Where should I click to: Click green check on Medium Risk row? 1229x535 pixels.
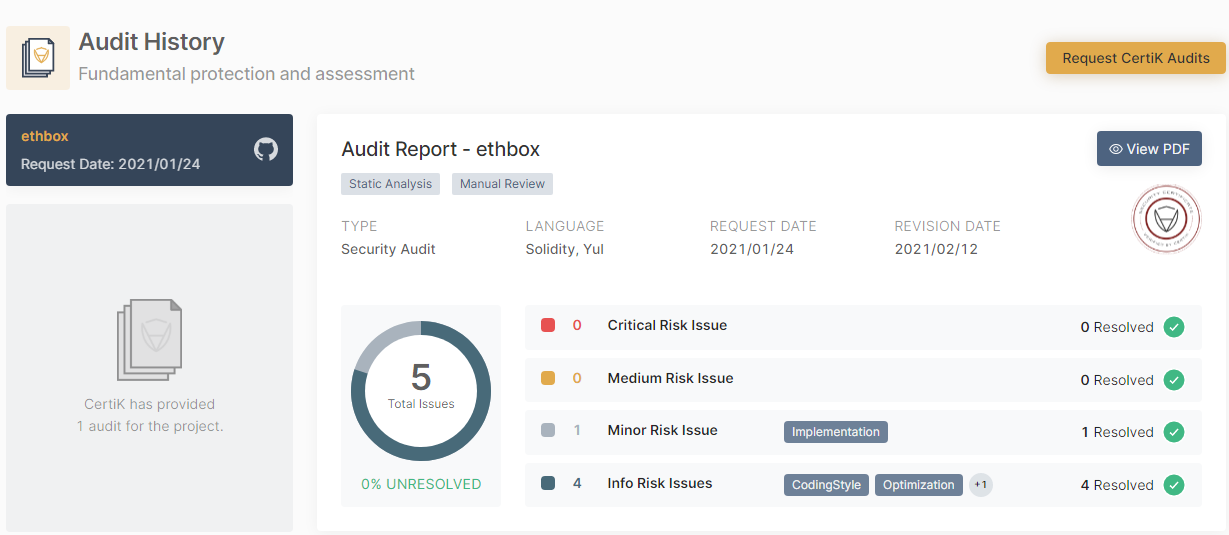(x=1174, y=380)
